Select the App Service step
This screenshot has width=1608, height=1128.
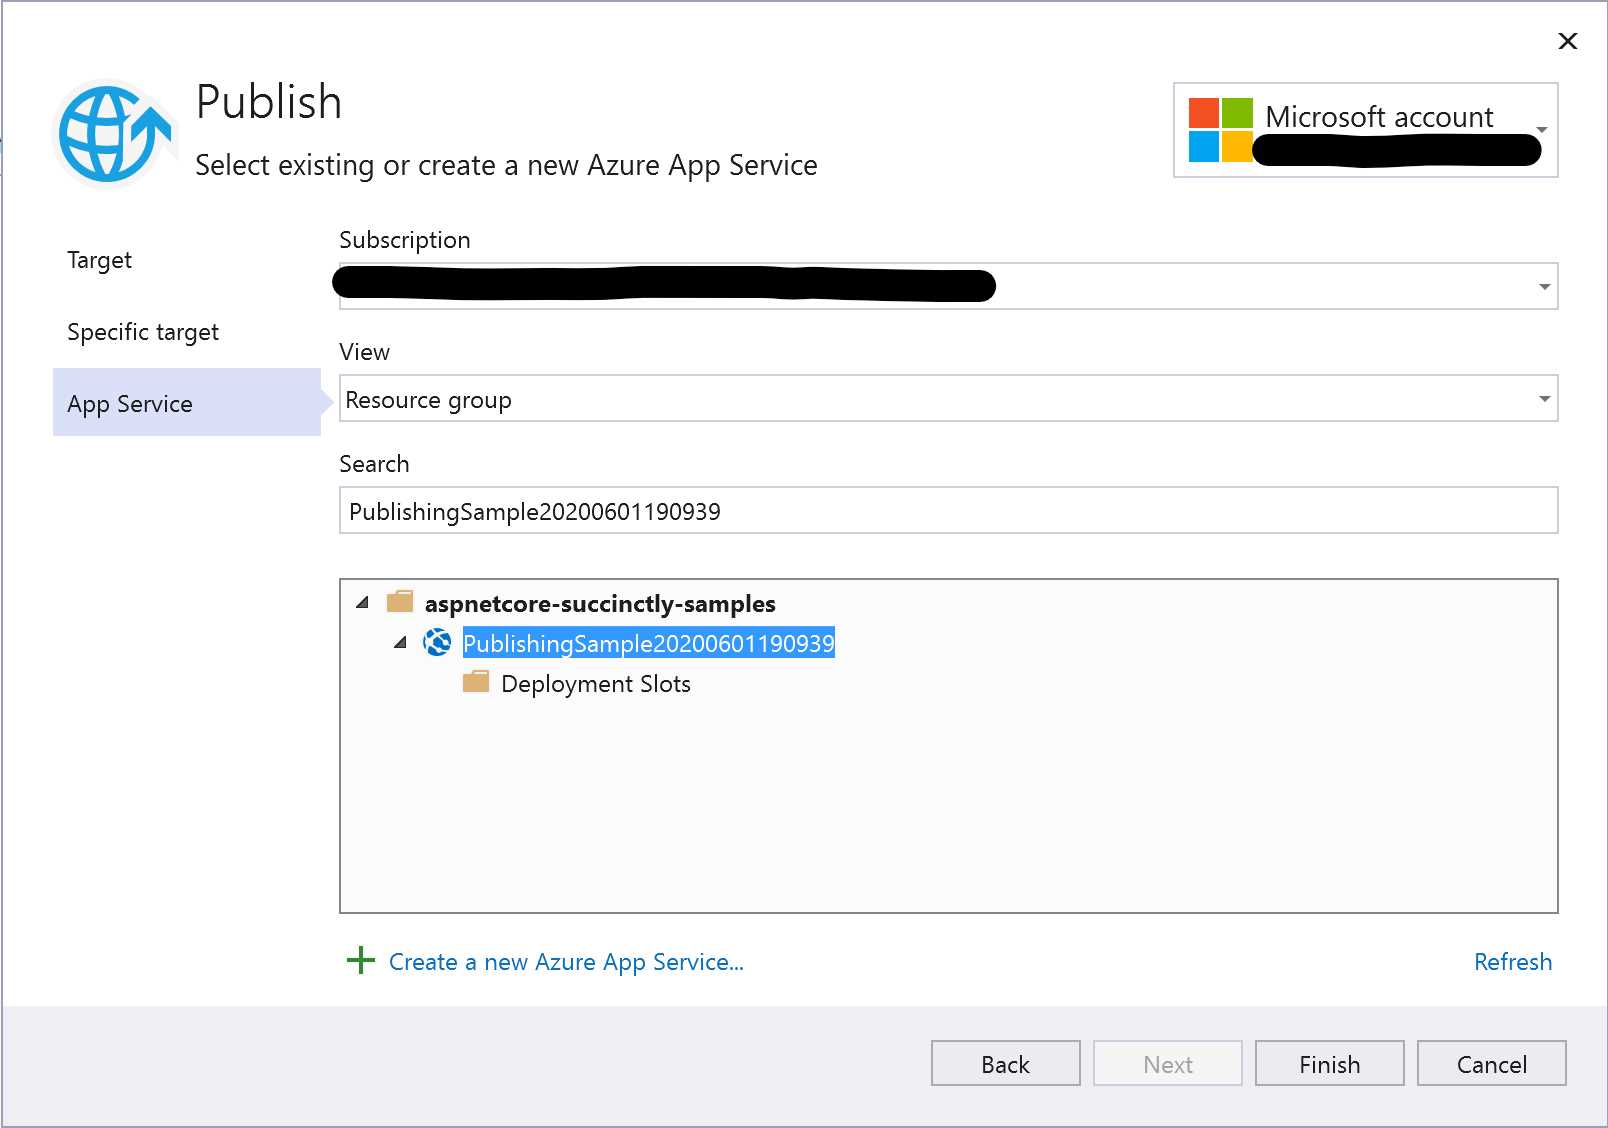click(x=187, y=403)
